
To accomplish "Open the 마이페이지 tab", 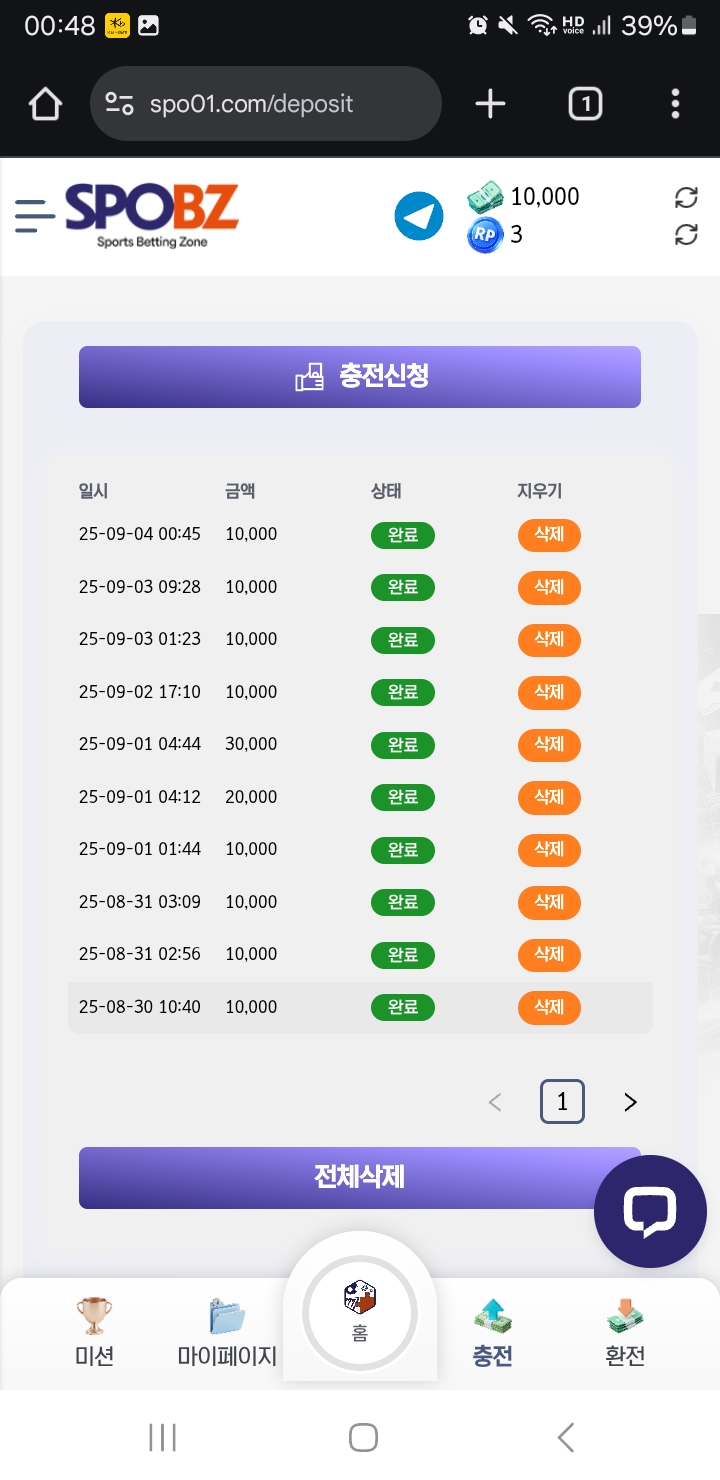I will [227, 1332].
